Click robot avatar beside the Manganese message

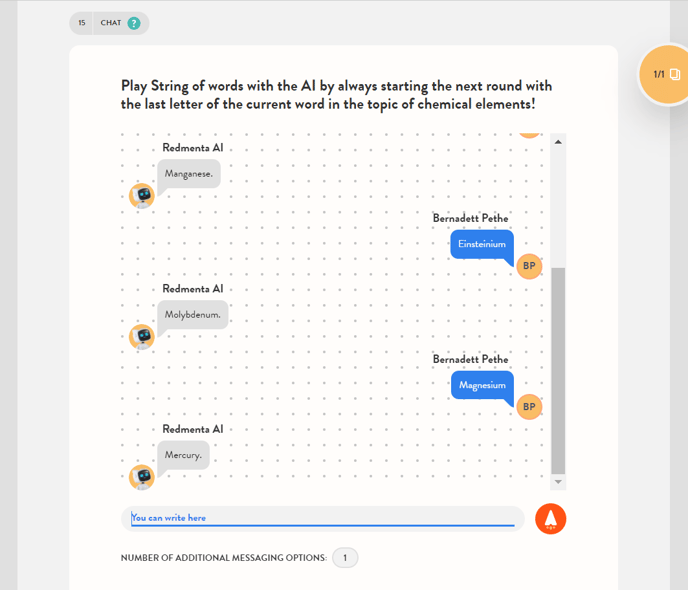coord(142,195)
